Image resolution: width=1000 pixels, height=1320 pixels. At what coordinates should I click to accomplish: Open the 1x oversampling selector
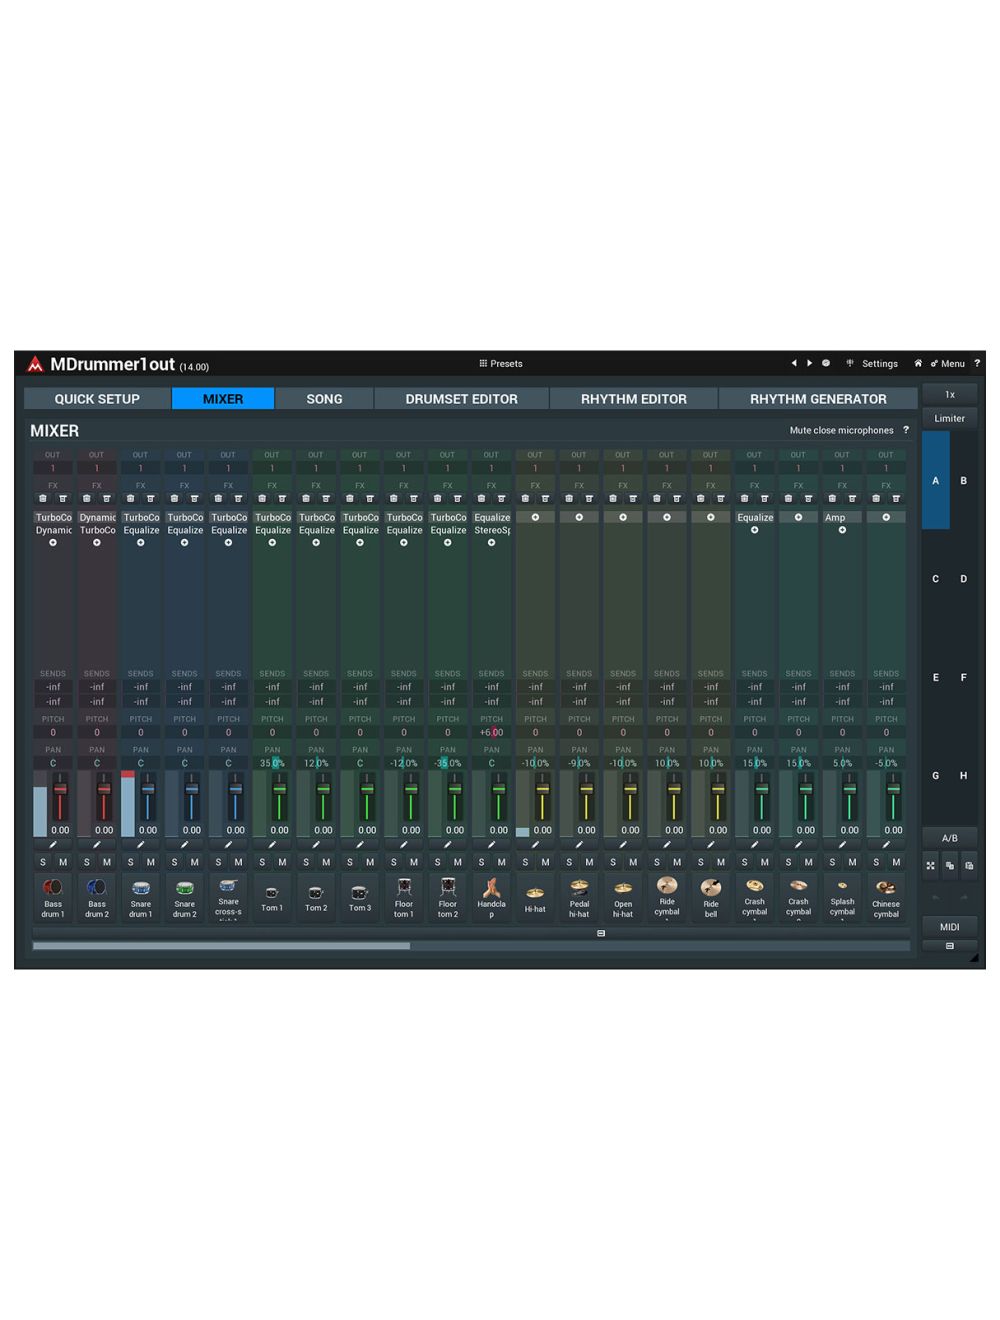click(x=949, y=394)
